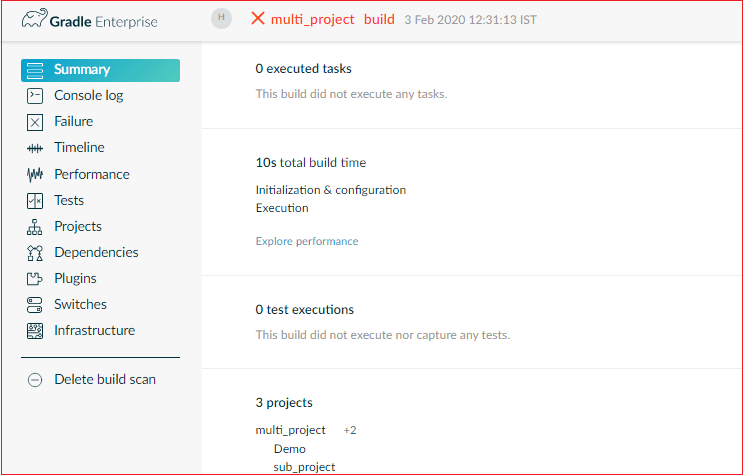Image resolution: width=743 pixels, height=475 pixels.
Task: Click the 3 projects heading
Action: point(284,403)
